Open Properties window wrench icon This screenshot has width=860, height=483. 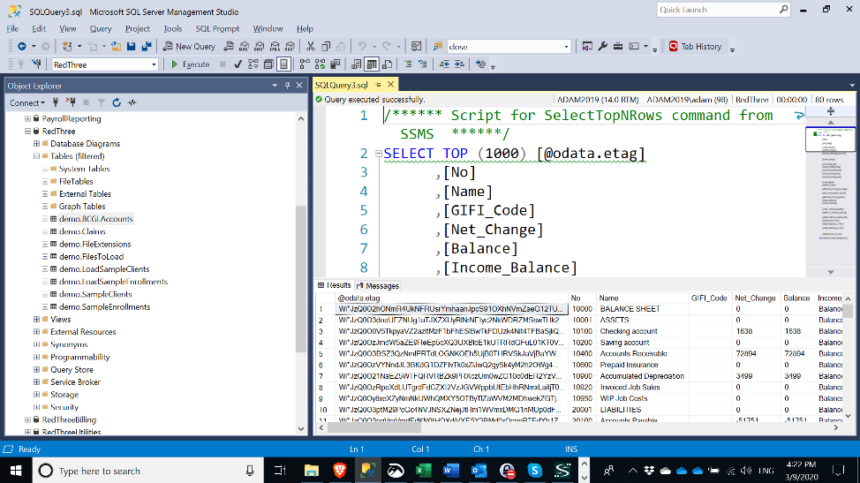coord(603,47)
